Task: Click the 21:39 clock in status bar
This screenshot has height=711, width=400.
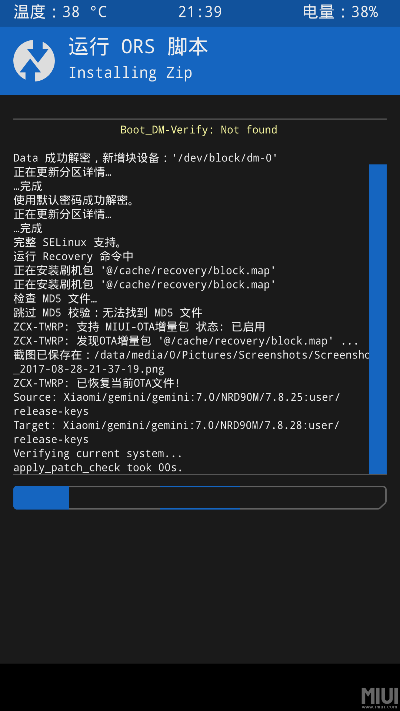Action: pos(200,12)
